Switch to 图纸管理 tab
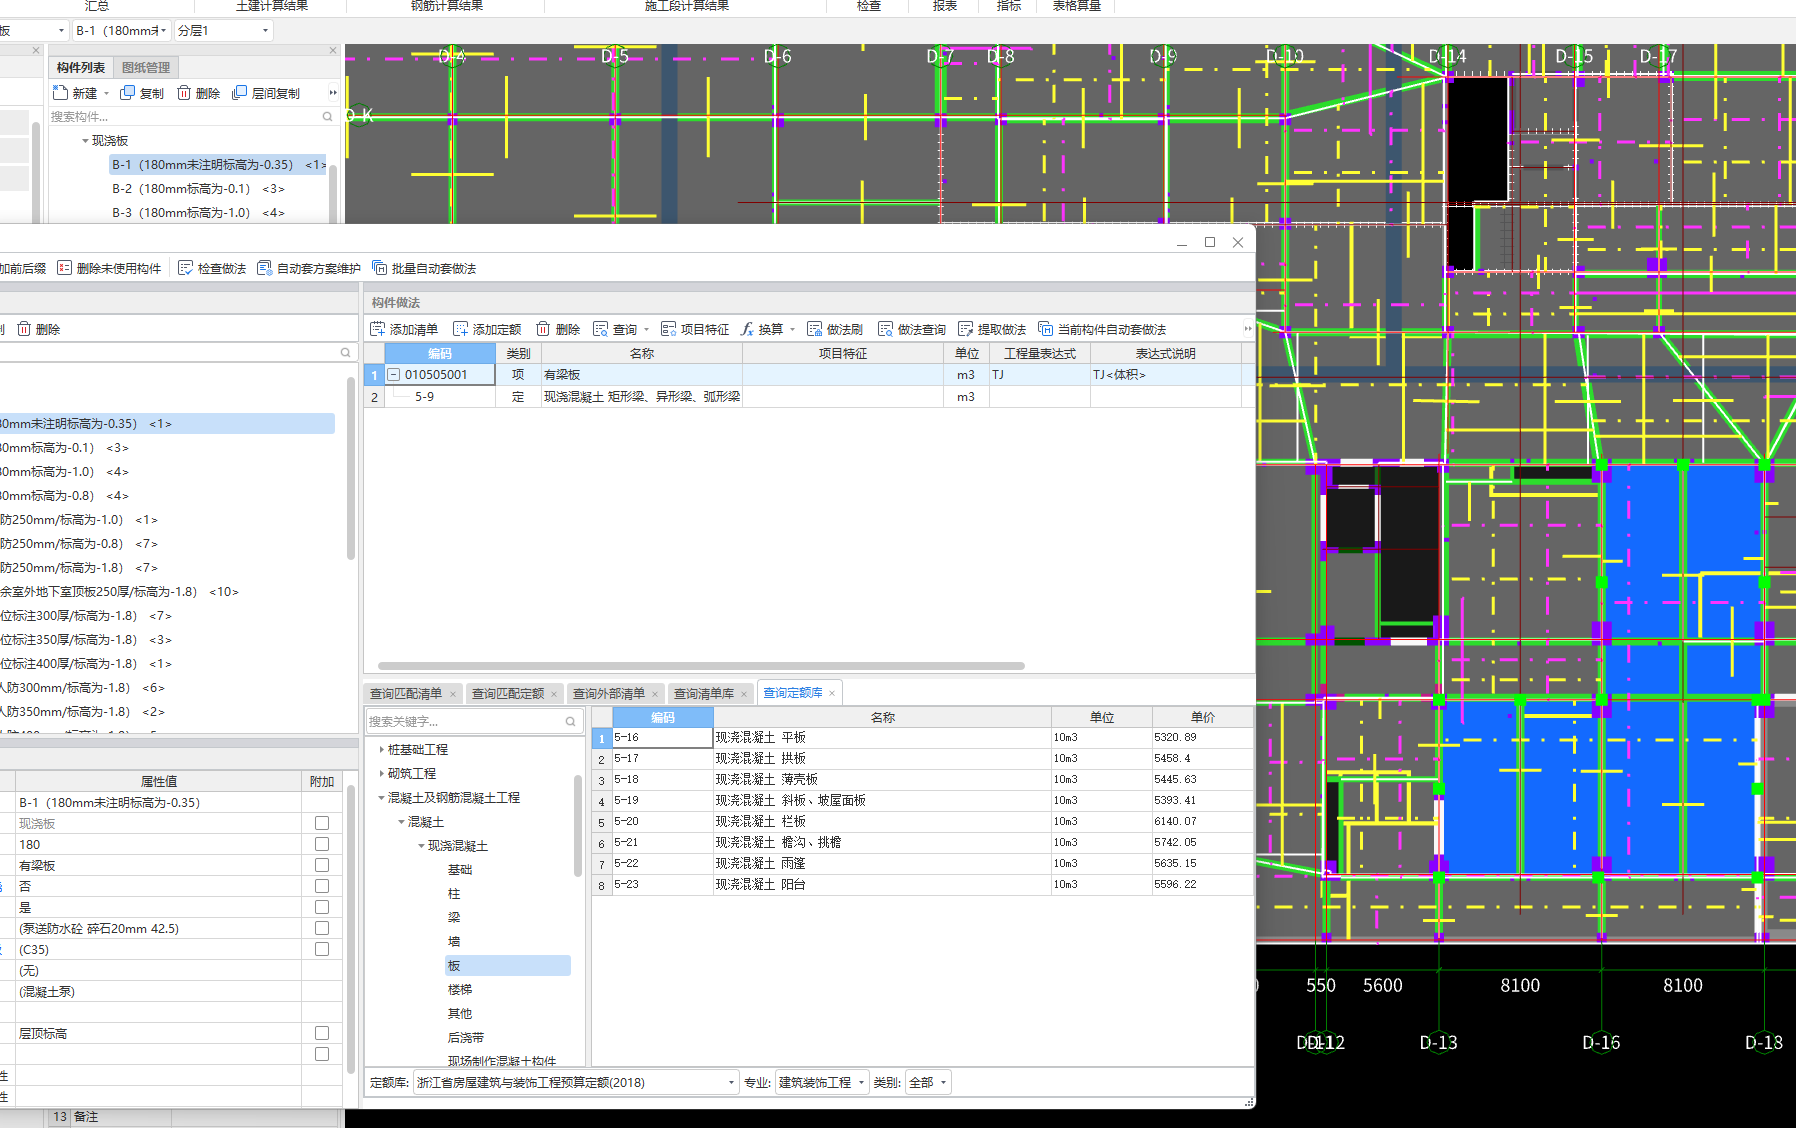This screenshot has height=1128, width=1796. pos(146,68)
